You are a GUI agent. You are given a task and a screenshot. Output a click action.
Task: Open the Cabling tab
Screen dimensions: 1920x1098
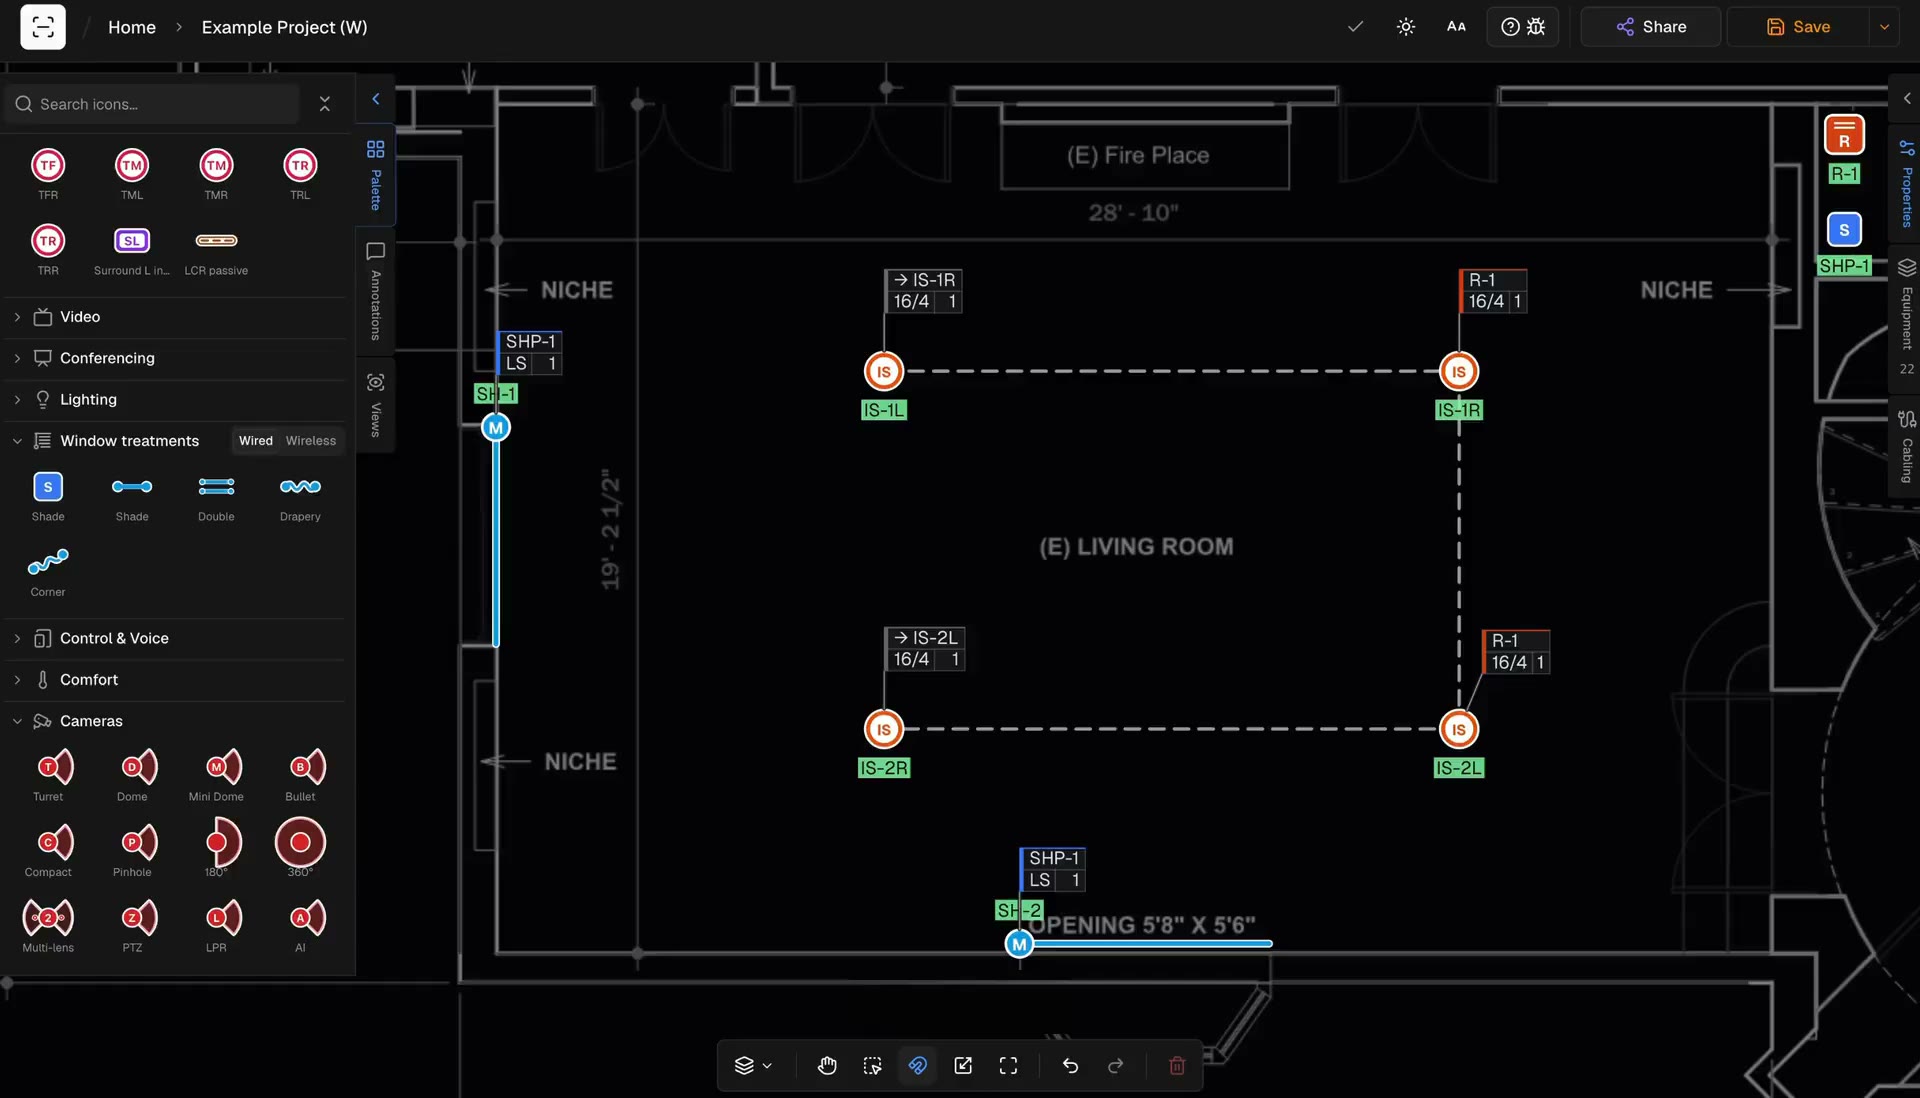tap(1907, 446)
